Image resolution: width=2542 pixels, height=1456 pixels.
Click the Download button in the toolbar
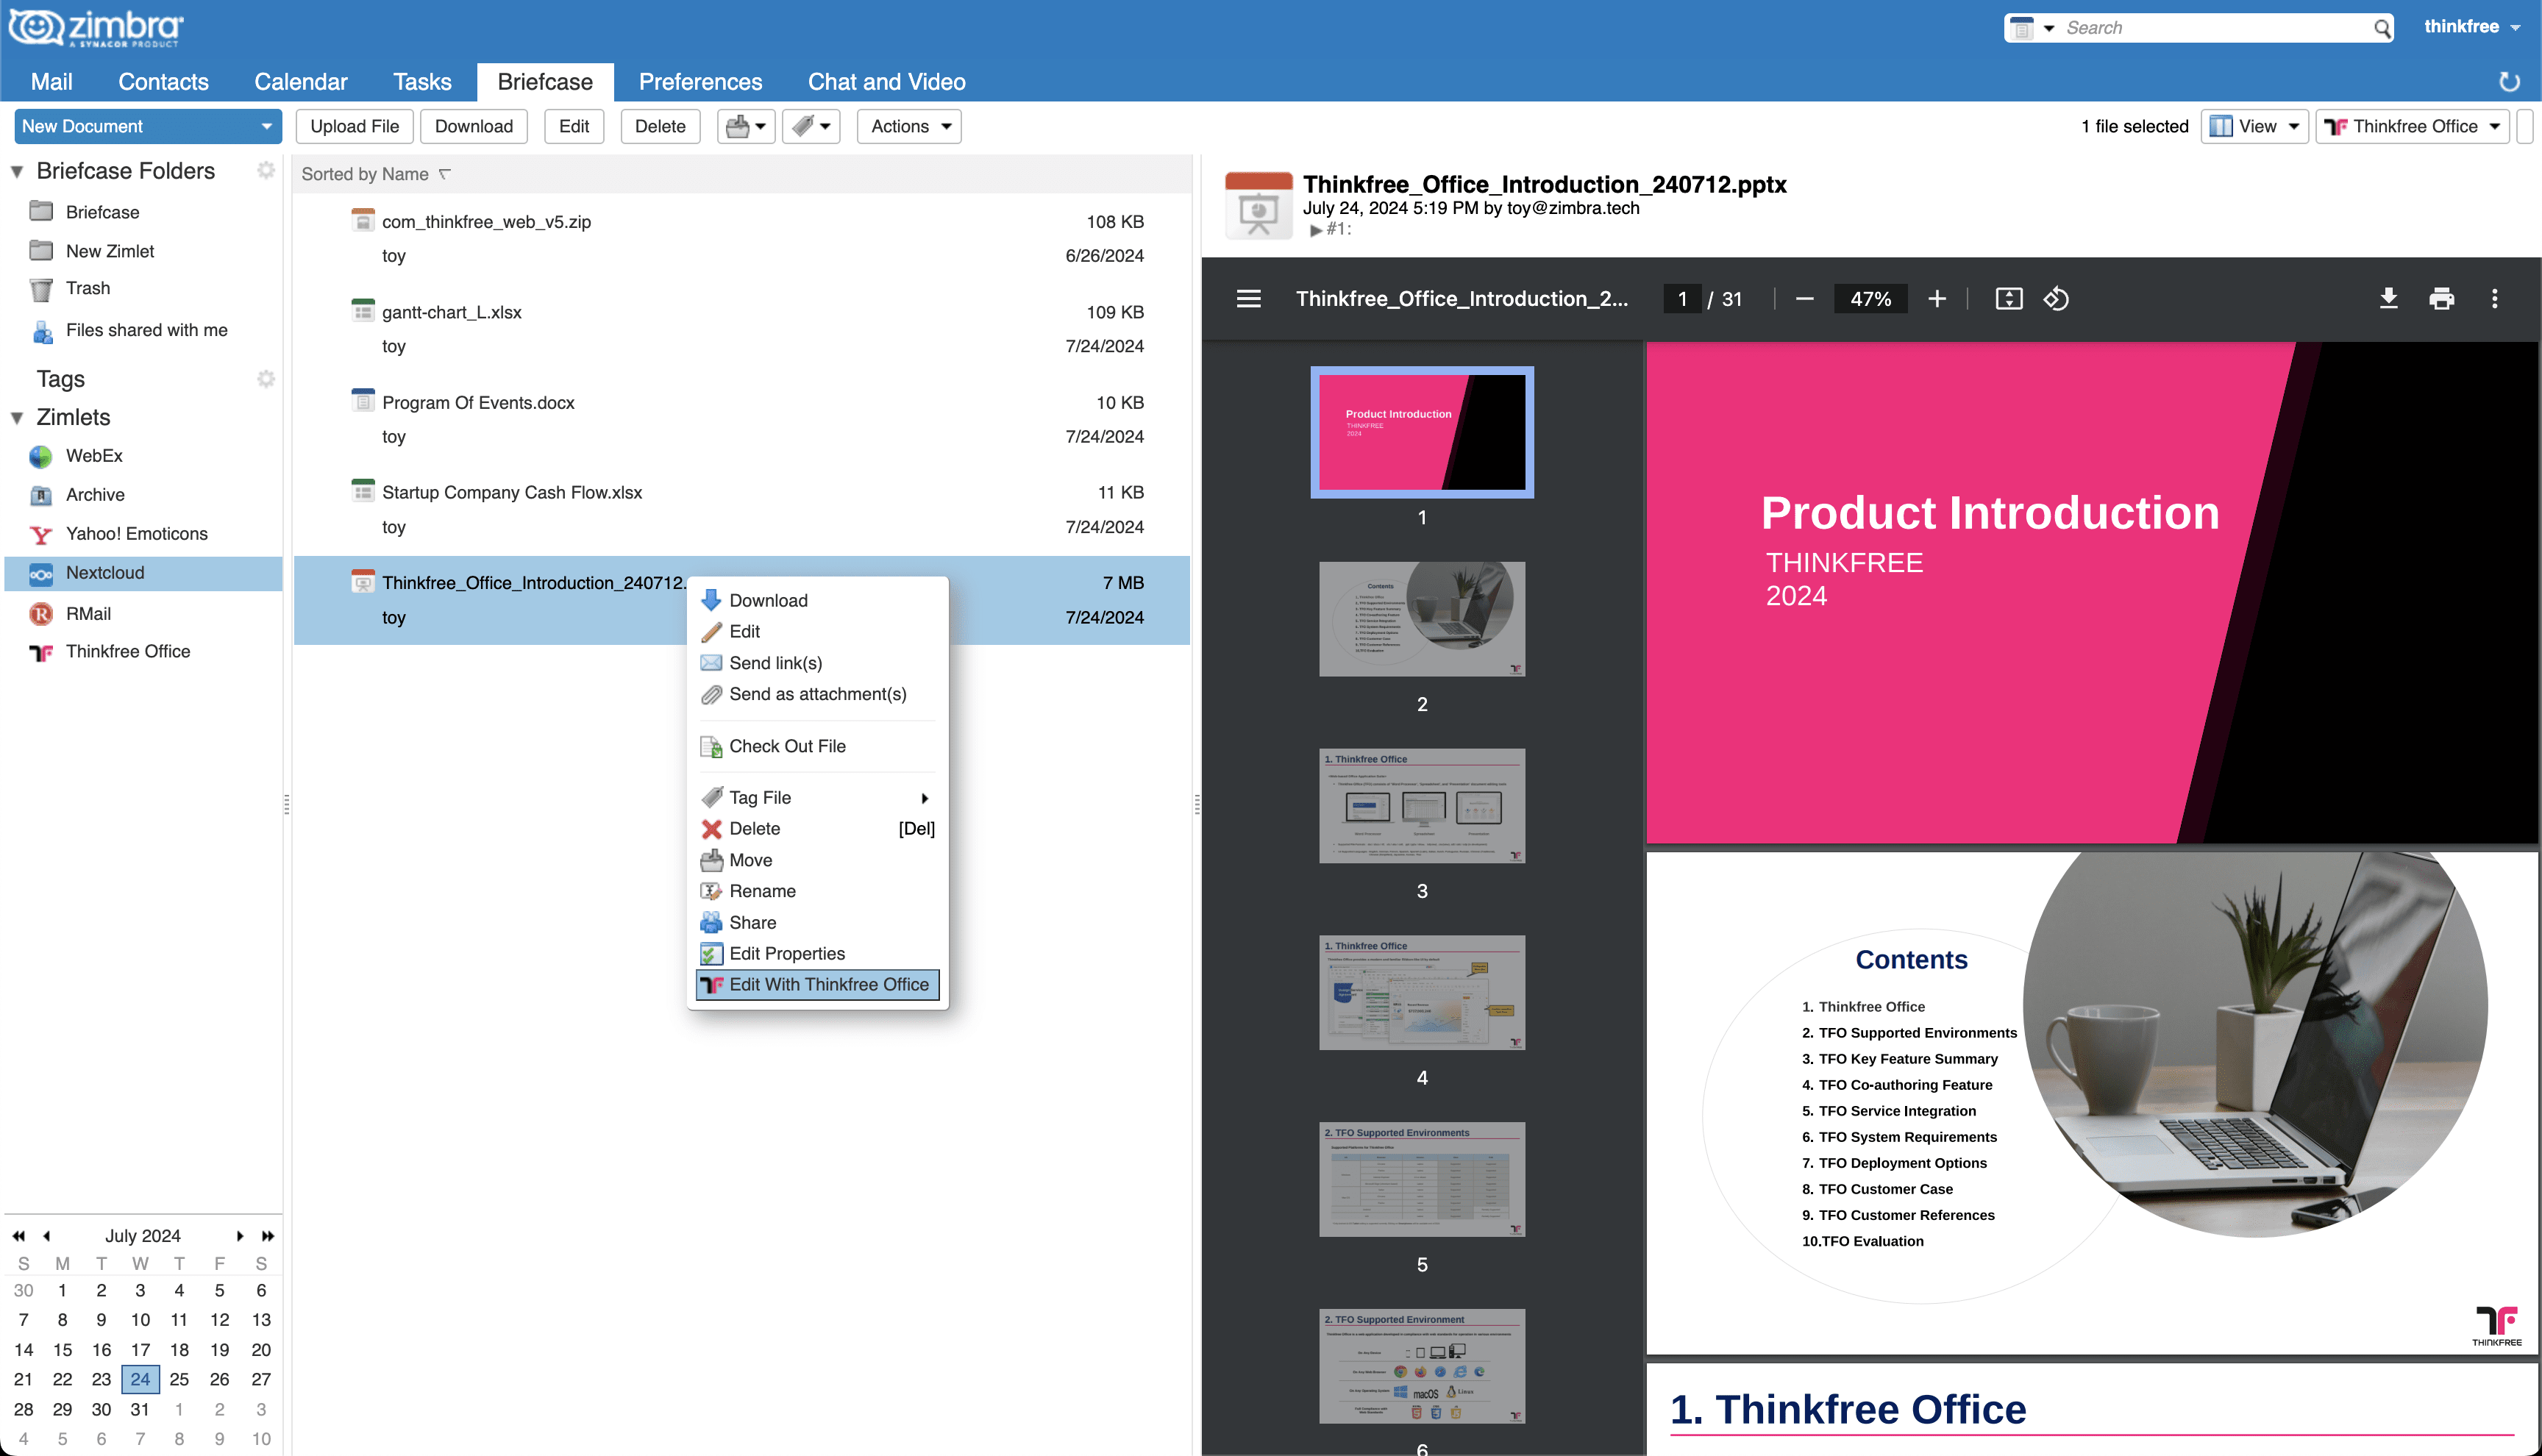pos(473,126)
